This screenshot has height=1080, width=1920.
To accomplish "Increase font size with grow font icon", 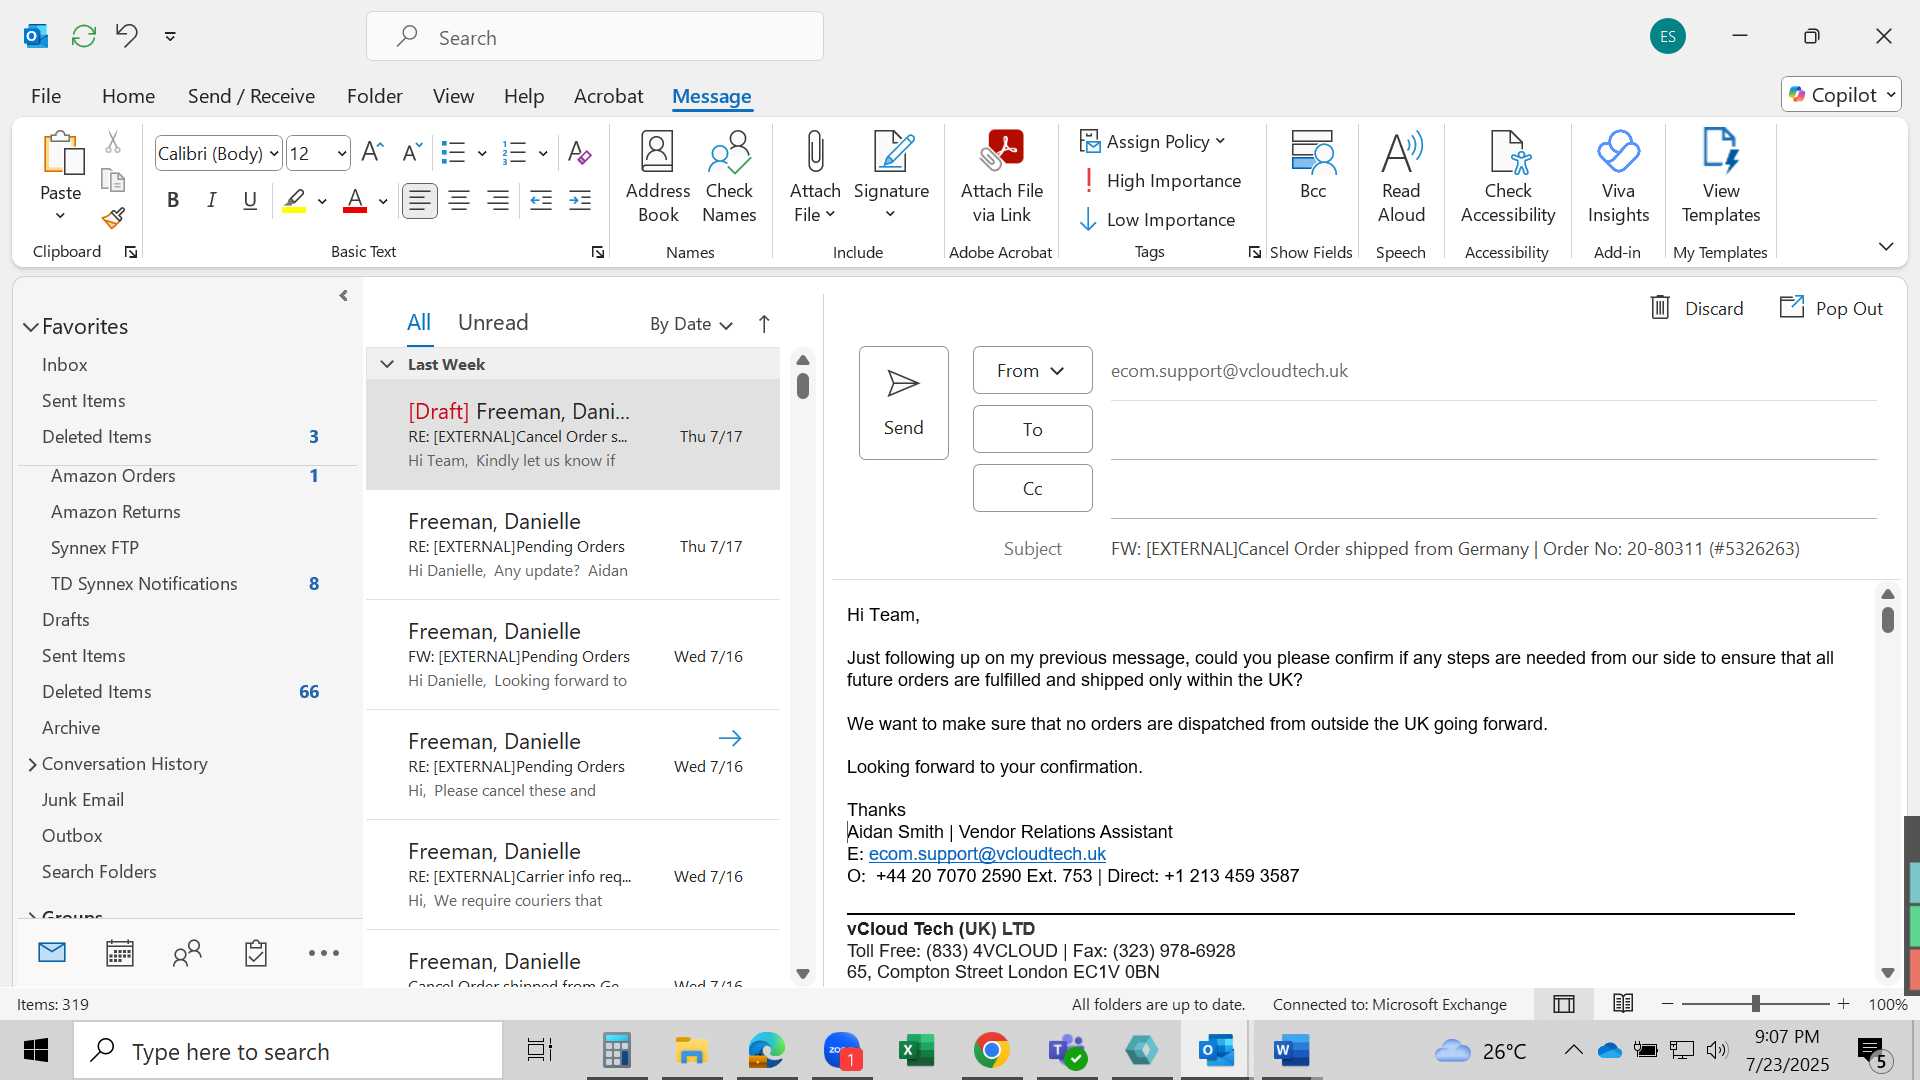I will pos(372,152).
